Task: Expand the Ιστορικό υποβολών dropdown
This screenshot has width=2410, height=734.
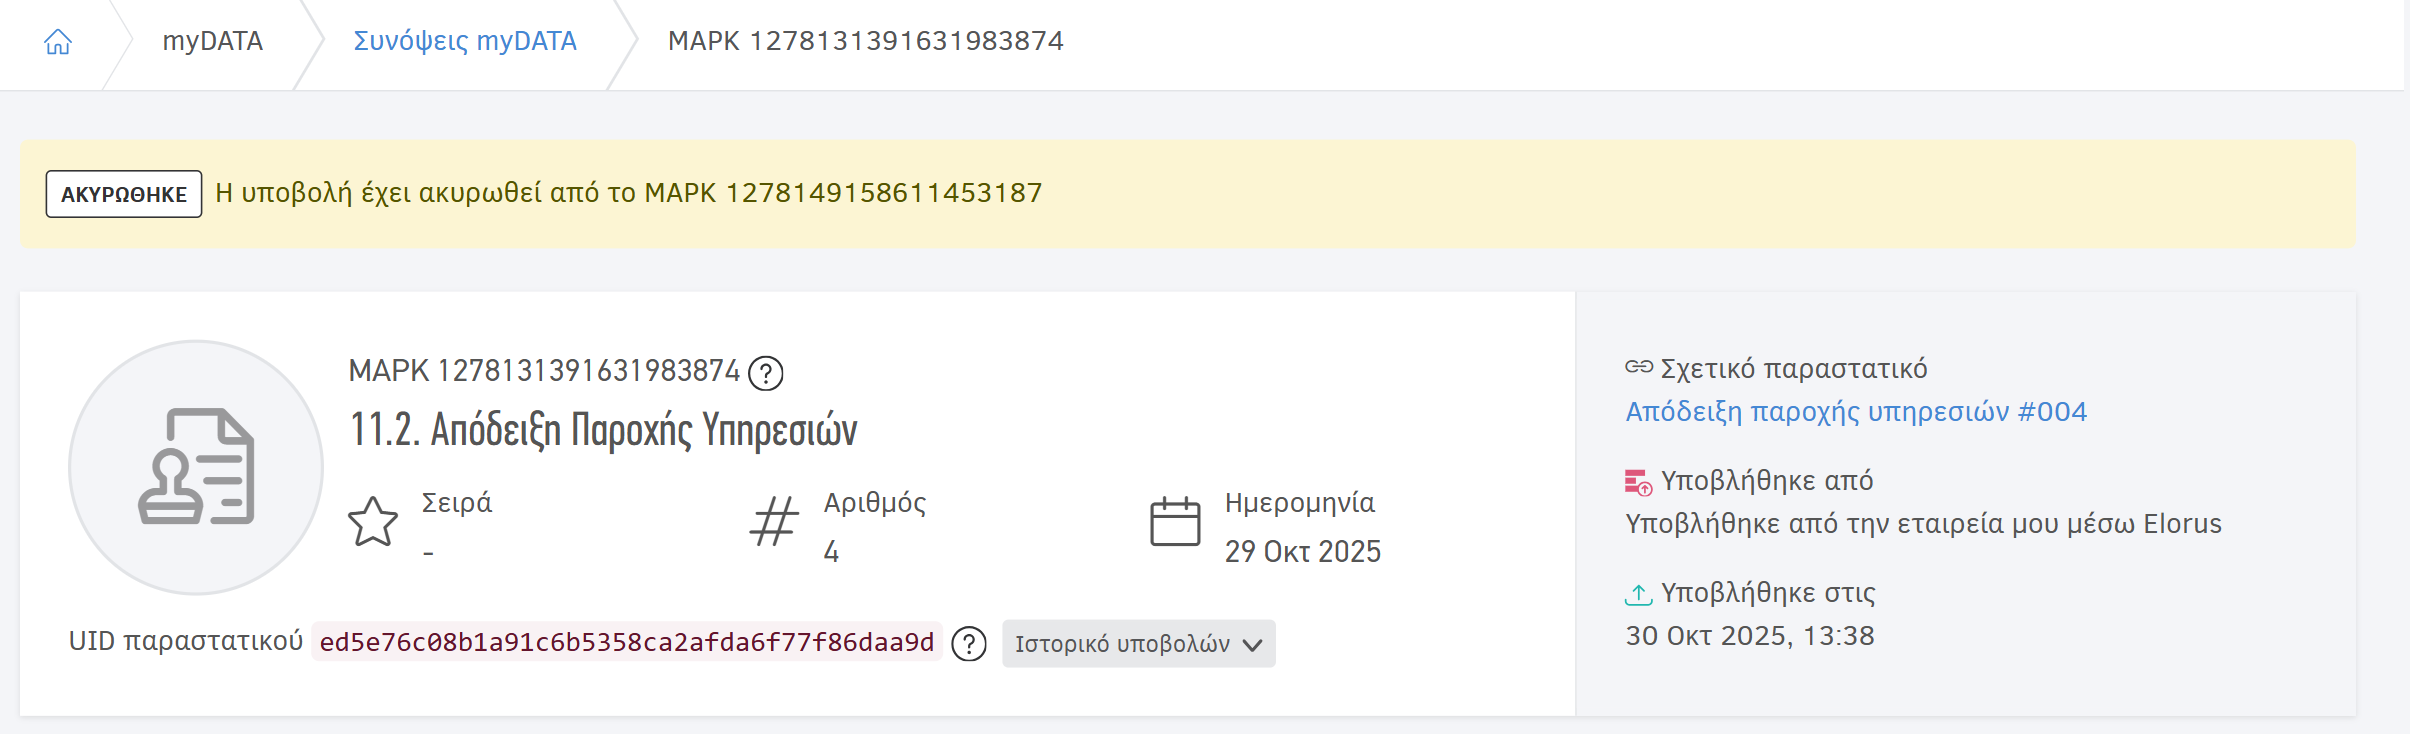Action: click(1137, 644)
